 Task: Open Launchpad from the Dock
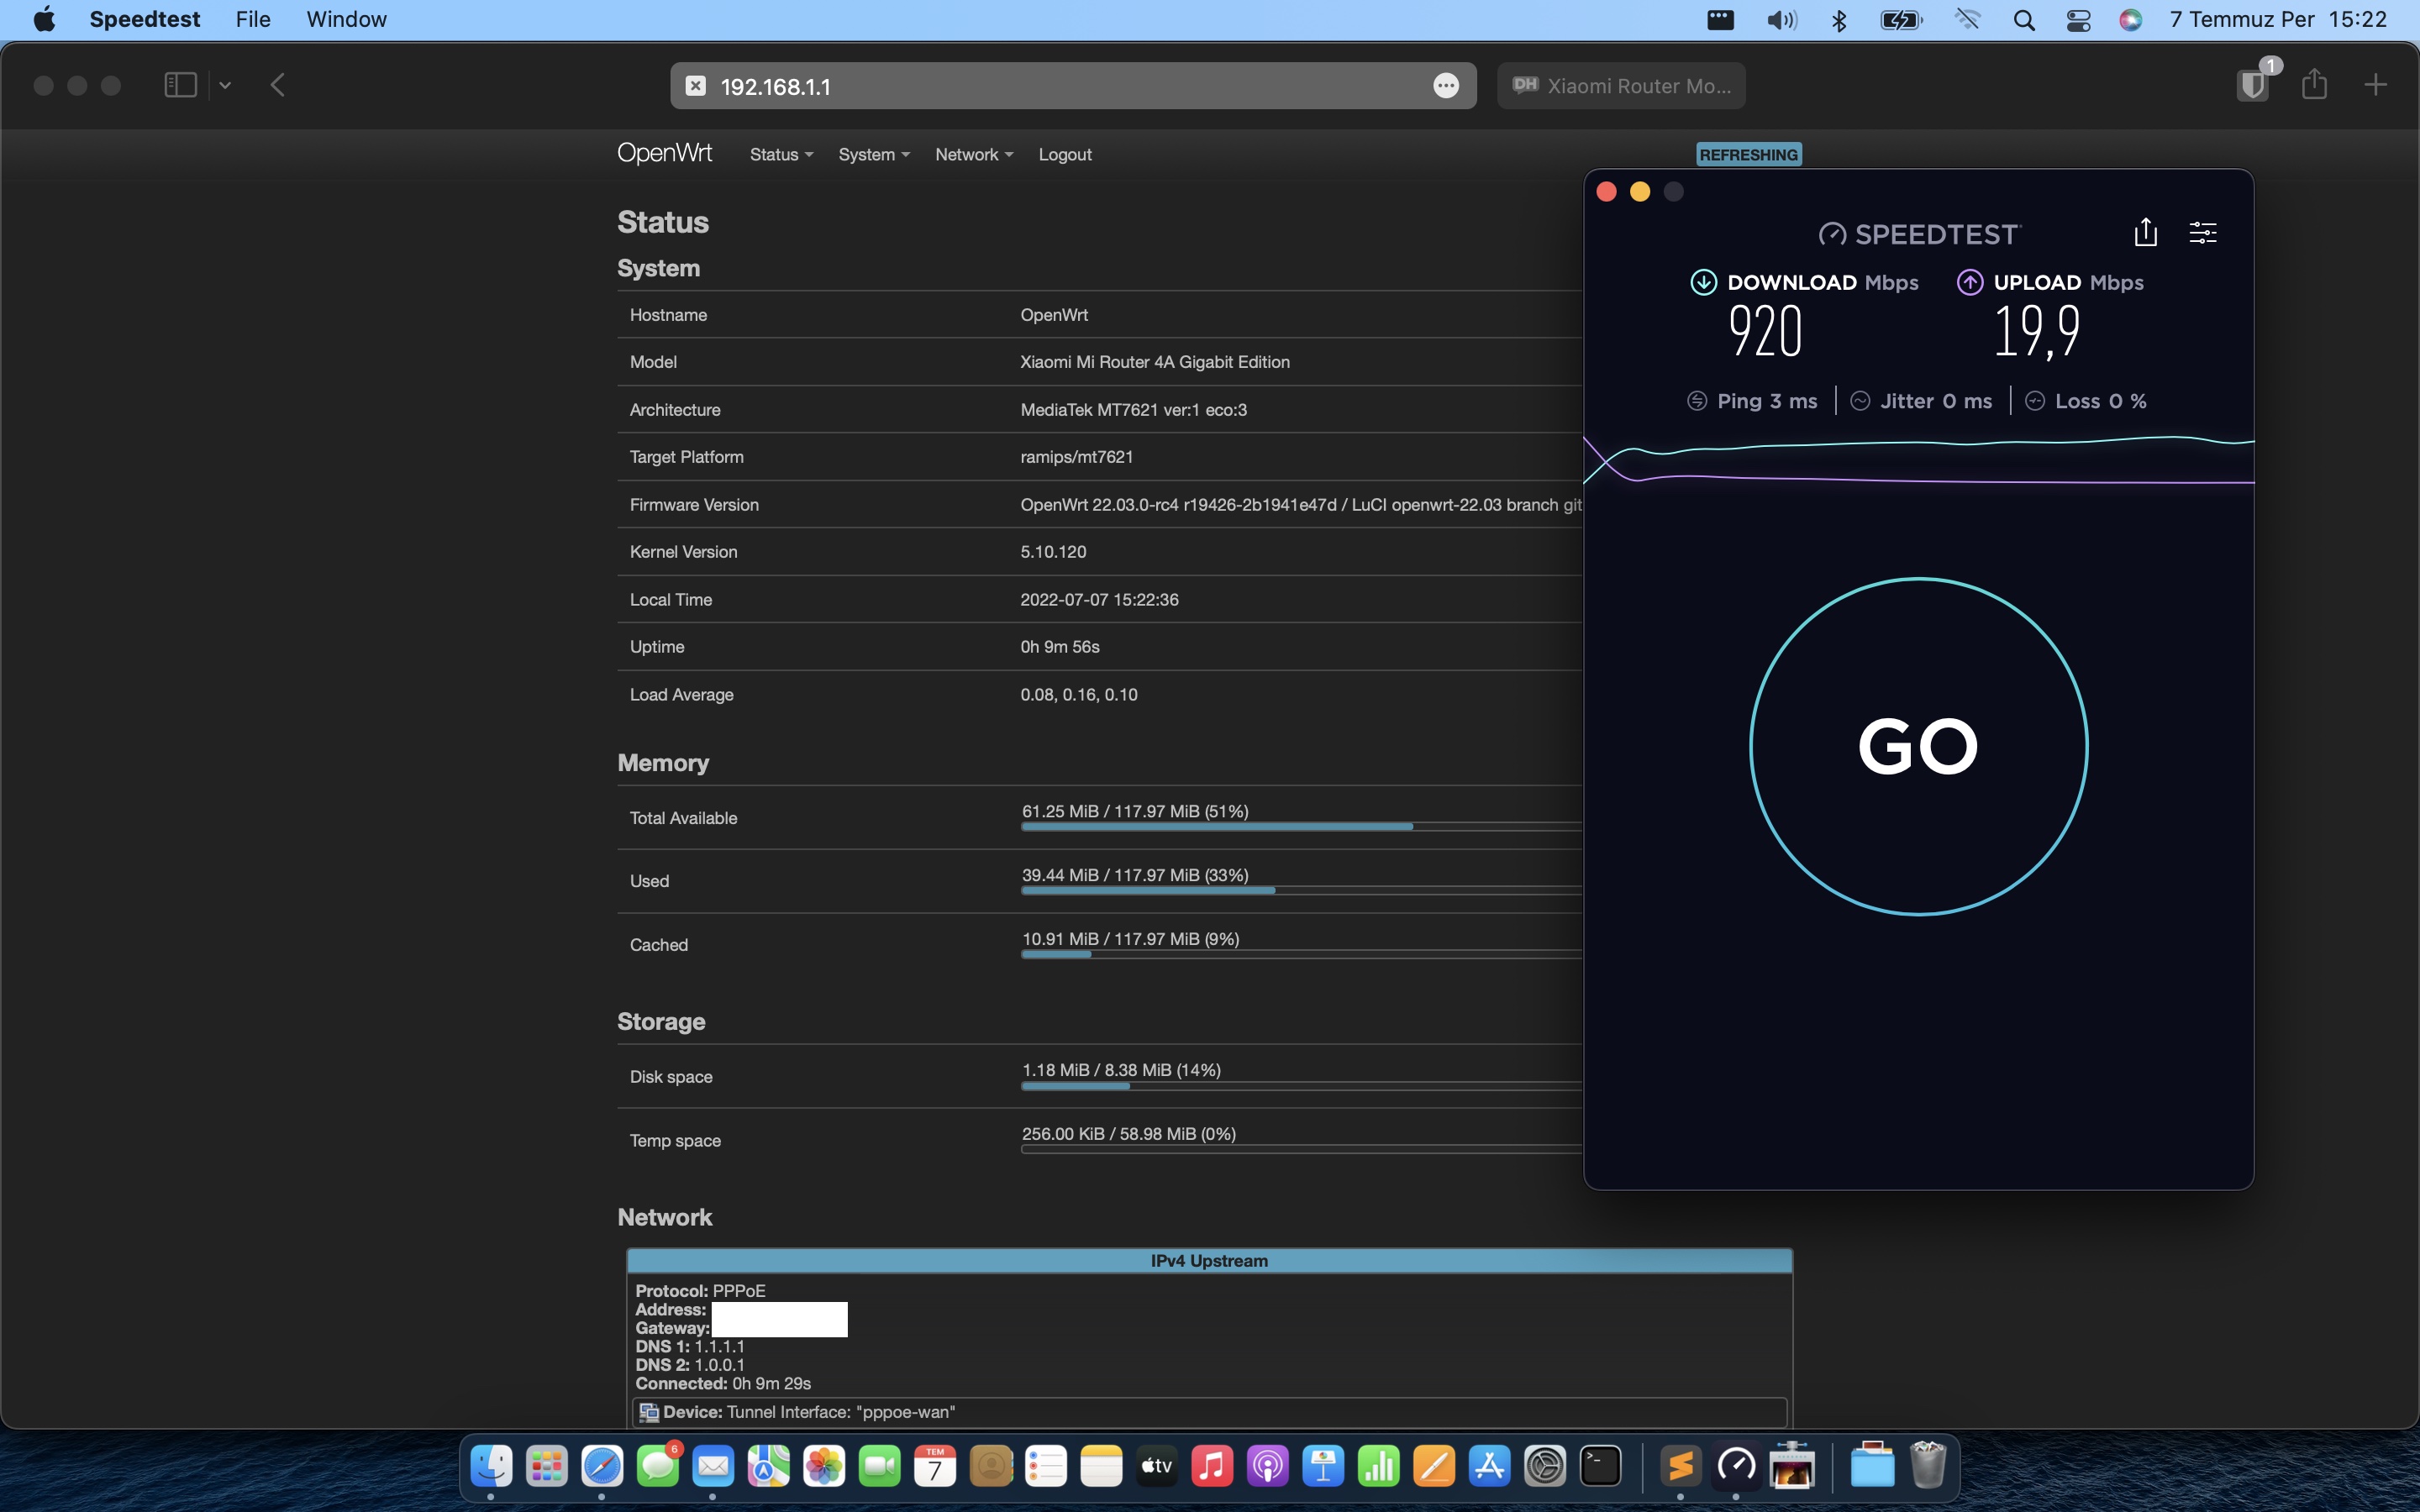coord(546,1467)
